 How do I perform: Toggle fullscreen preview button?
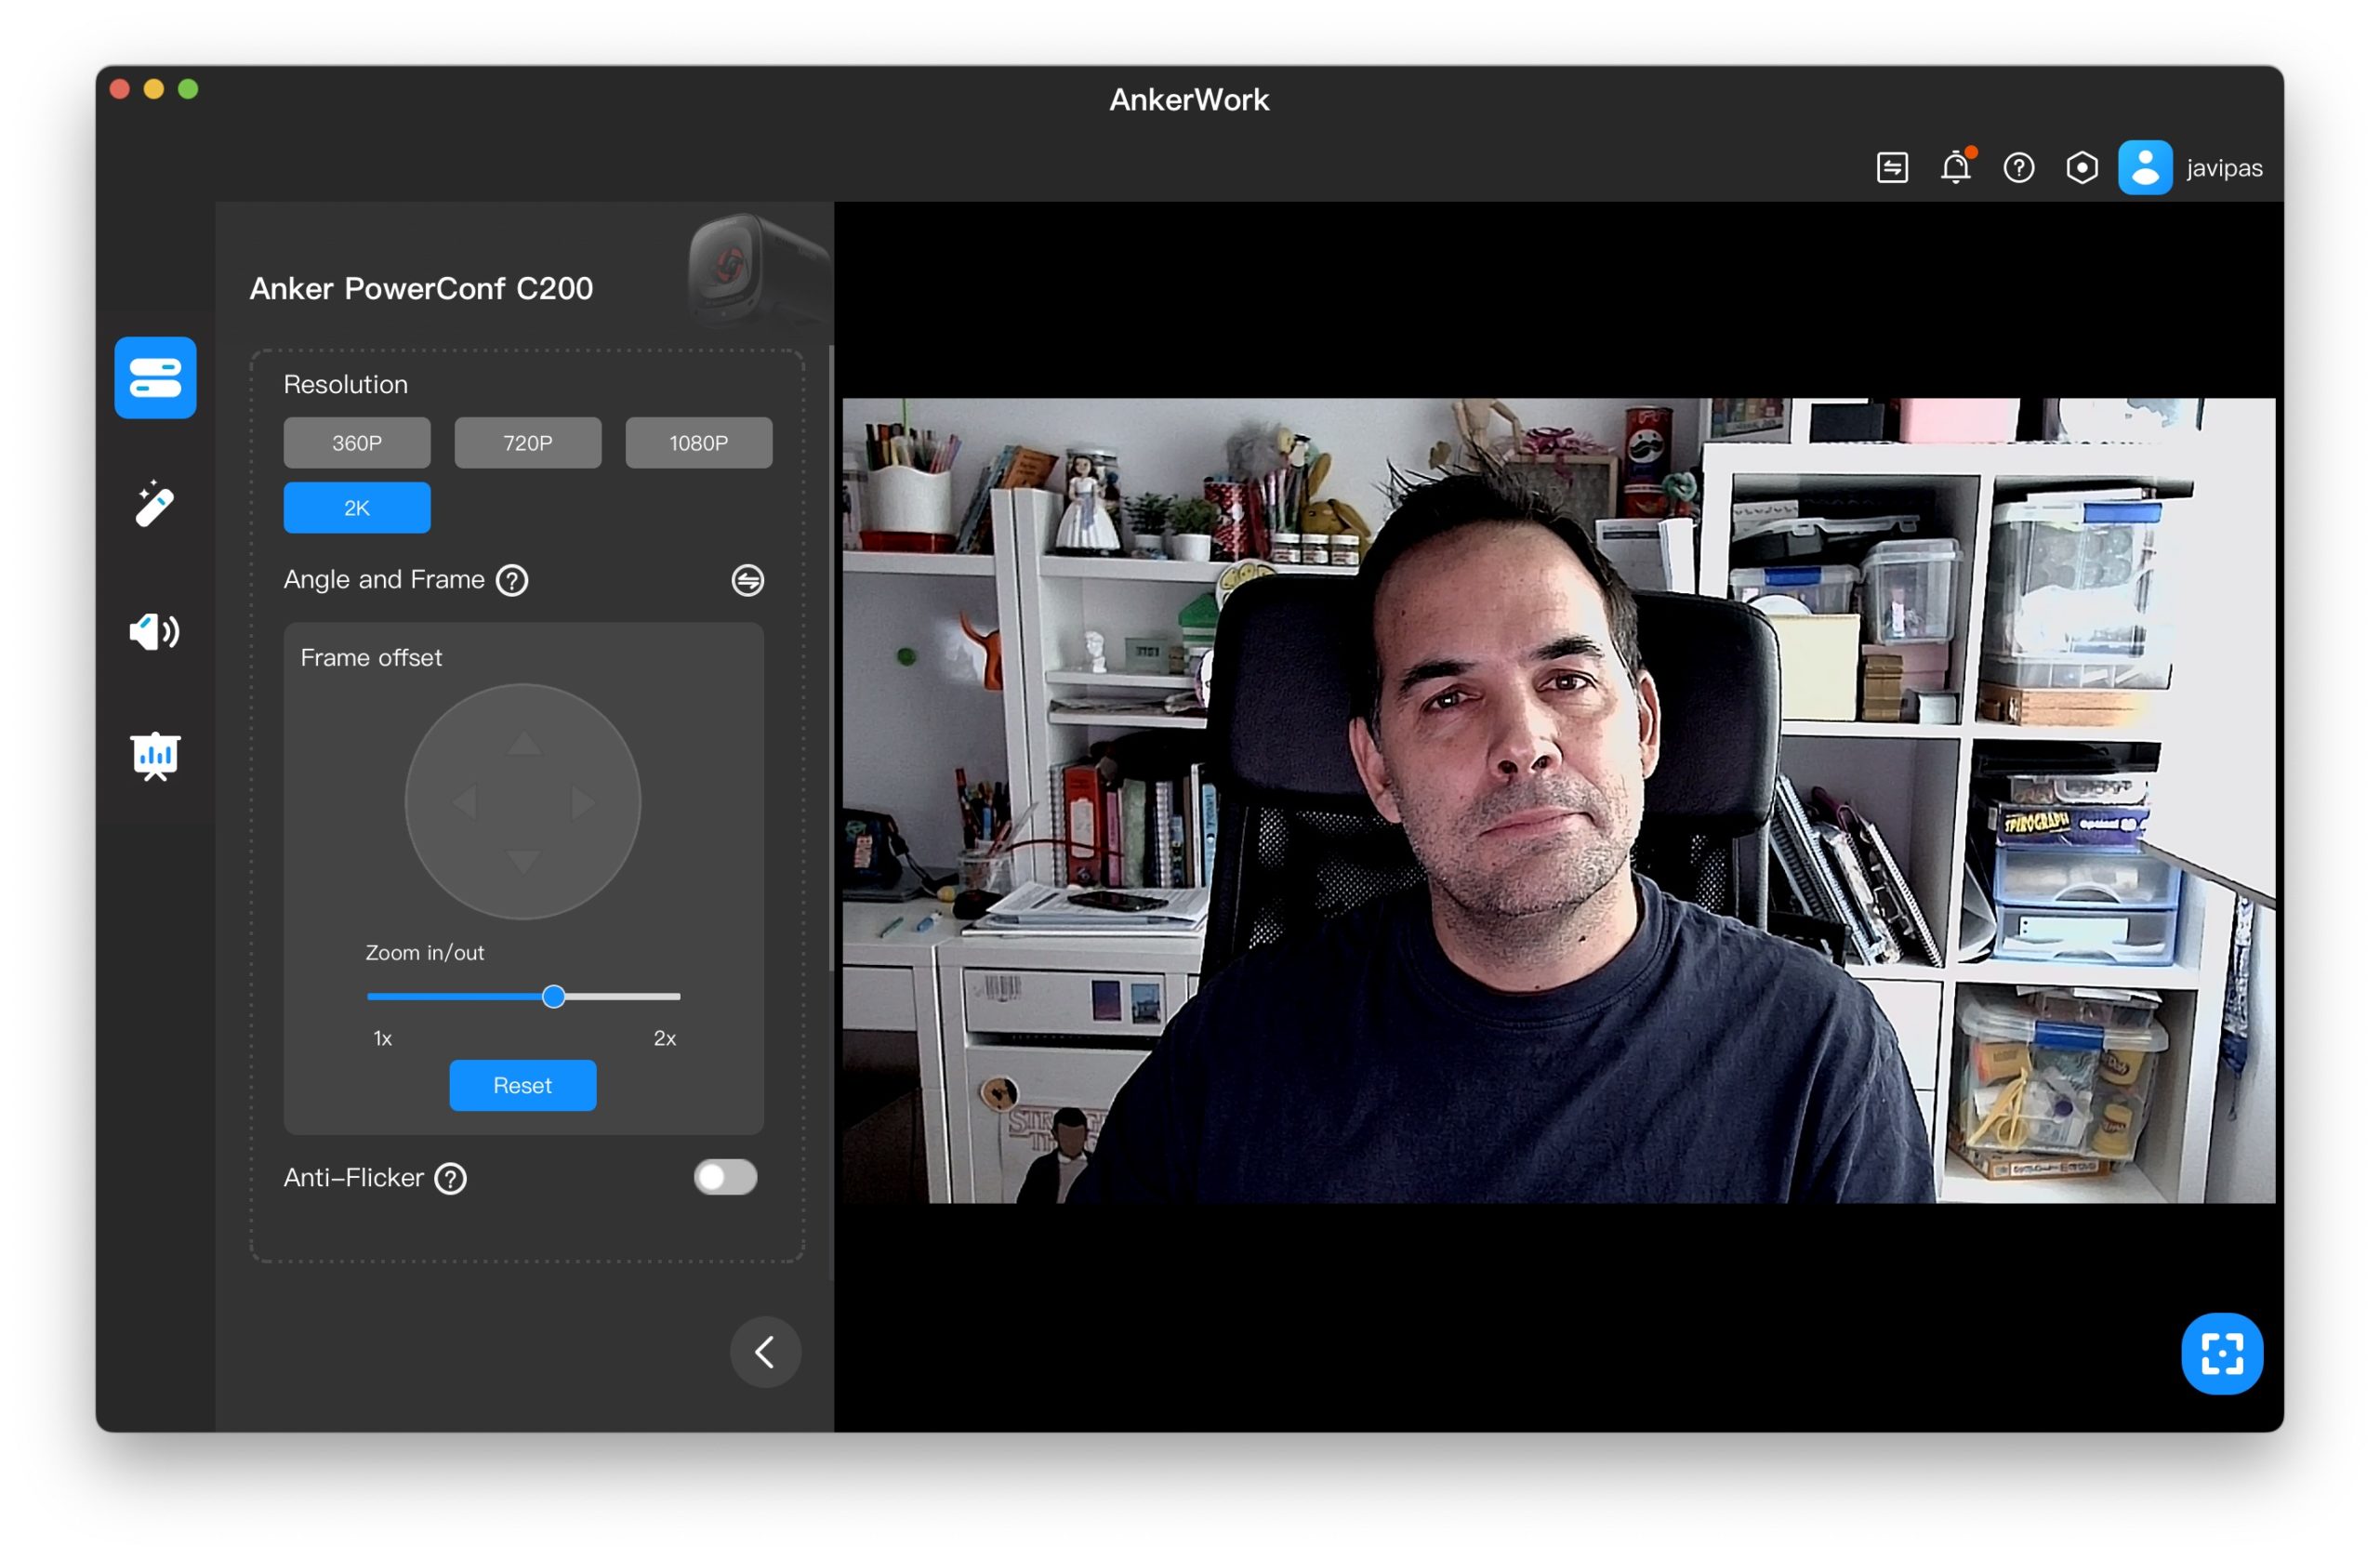tap(2221, 1353)
